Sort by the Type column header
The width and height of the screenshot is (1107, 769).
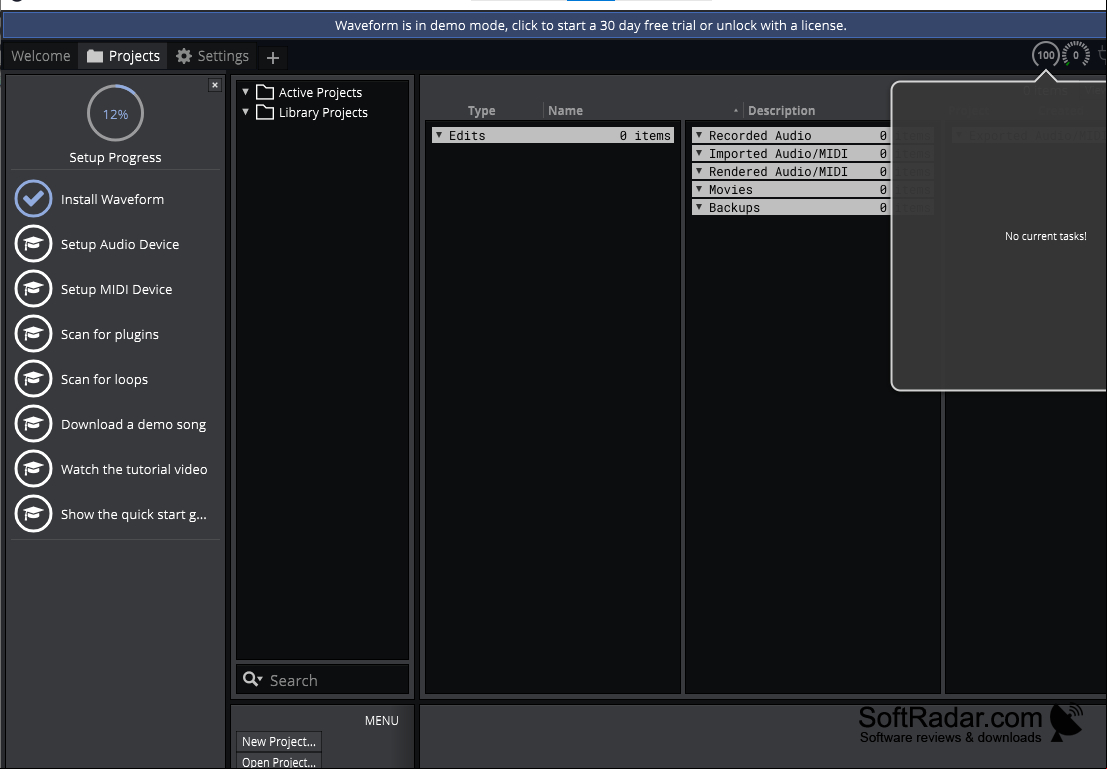coord(481,110)
